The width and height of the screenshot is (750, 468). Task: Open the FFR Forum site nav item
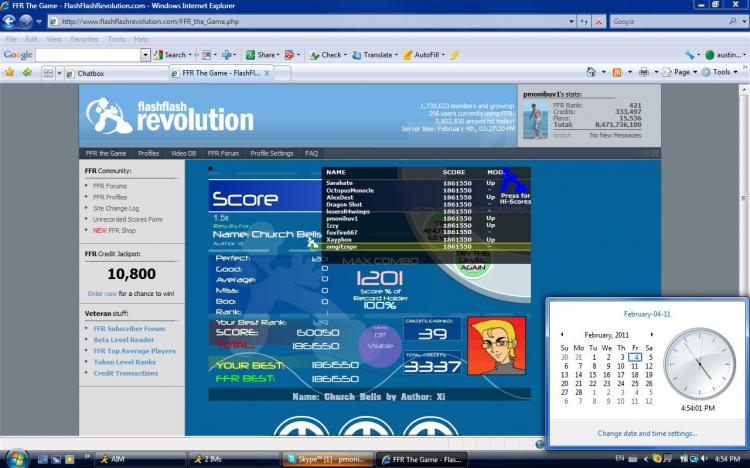pyautogui.click(x=223, y=154)
